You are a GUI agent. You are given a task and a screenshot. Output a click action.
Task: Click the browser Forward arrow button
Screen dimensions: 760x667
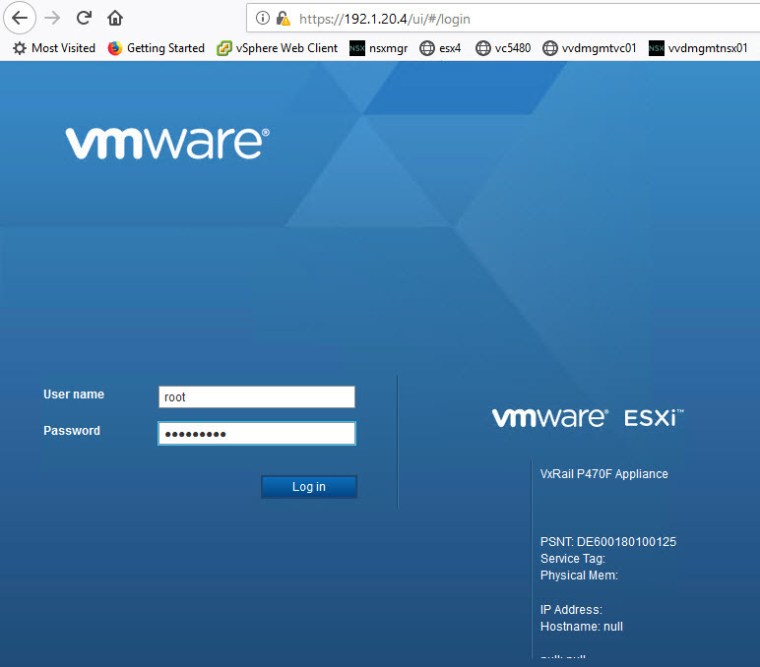(x=52, y=18)
